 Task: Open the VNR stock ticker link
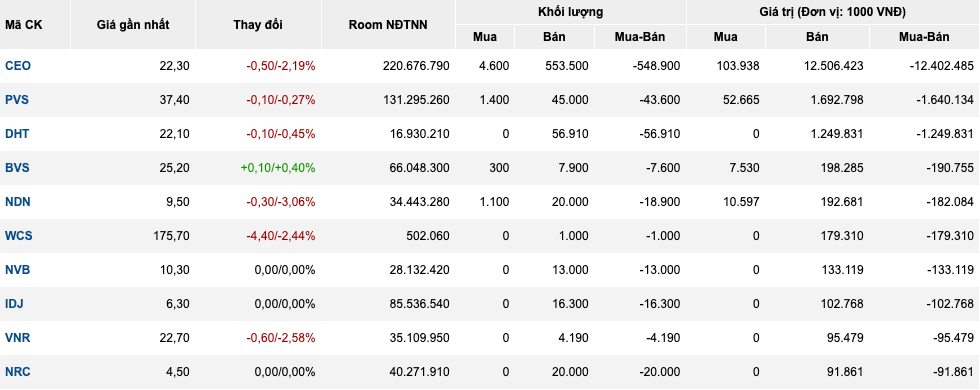tap(18, 338)
